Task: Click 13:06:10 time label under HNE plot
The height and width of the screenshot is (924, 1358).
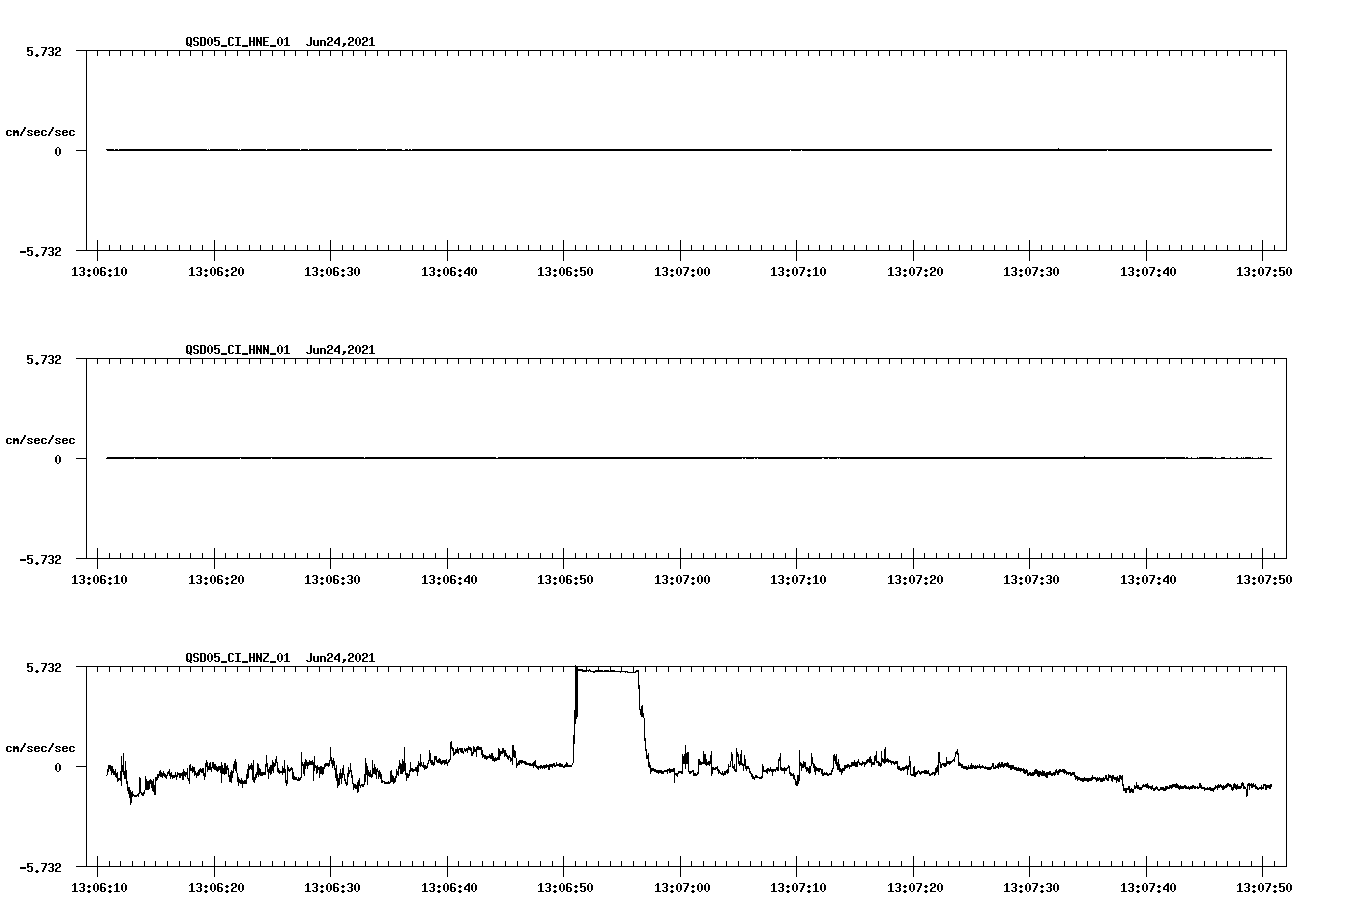Action: (x=99, y=271)
